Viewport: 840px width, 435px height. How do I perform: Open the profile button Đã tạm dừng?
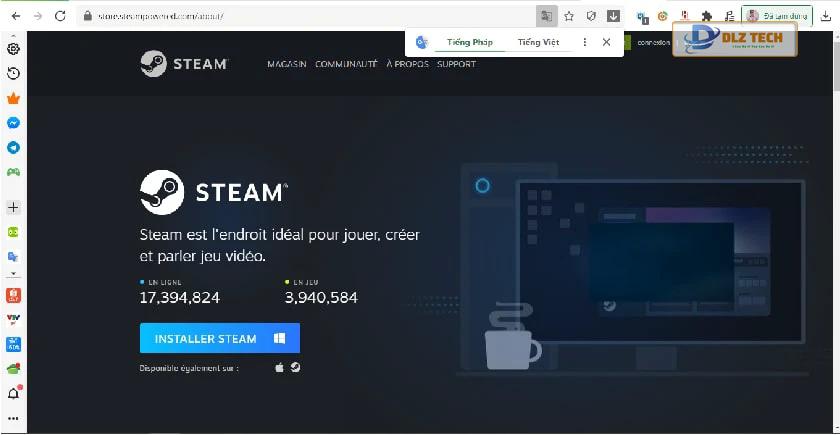click(x=777, y=16)
